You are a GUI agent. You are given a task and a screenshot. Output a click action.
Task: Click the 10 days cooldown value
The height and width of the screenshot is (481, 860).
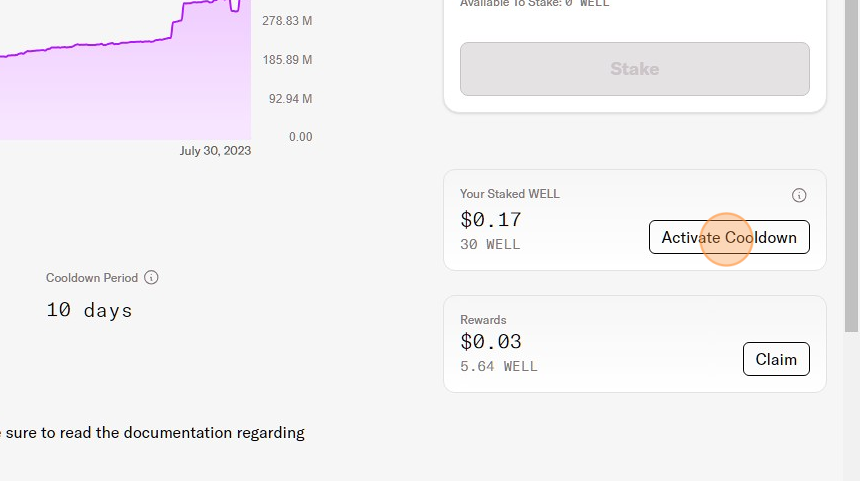pos(89,310)
